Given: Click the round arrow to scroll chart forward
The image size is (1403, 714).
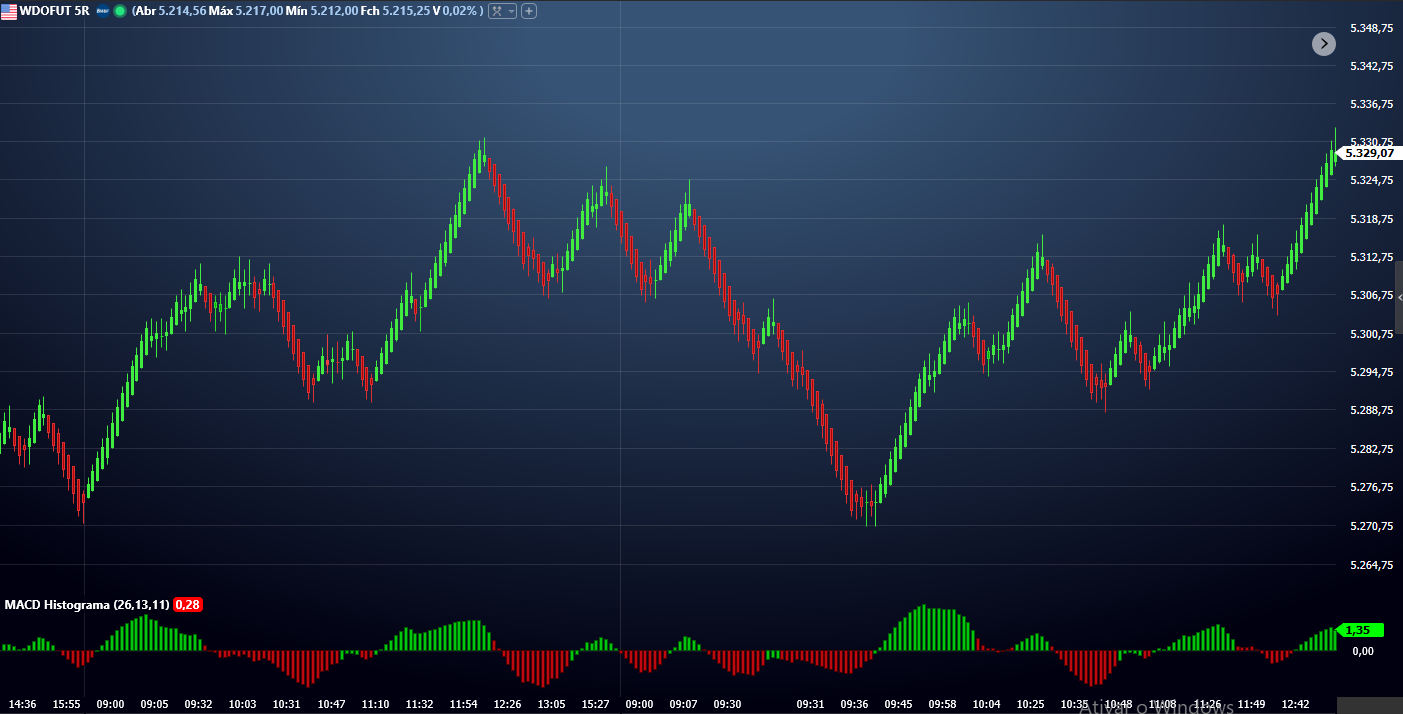Looking at the screenshot, I should point(1324,43).
